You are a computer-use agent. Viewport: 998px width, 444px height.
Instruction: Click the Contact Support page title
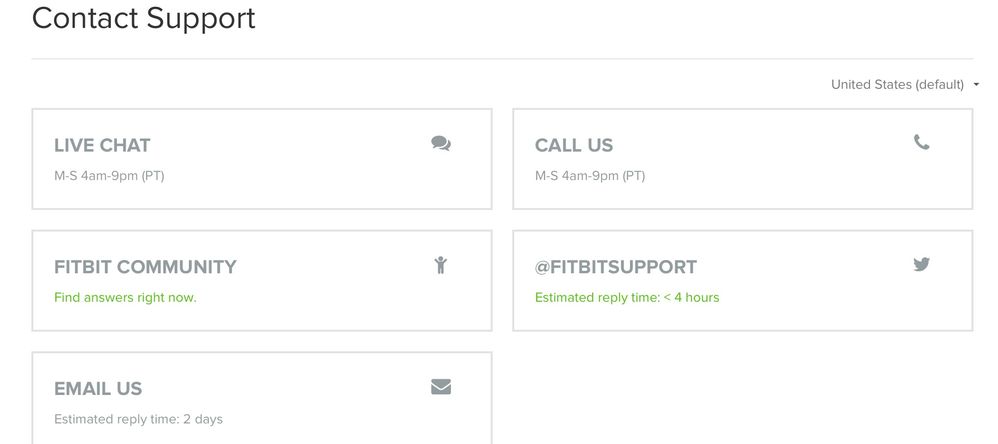[143, 18]
